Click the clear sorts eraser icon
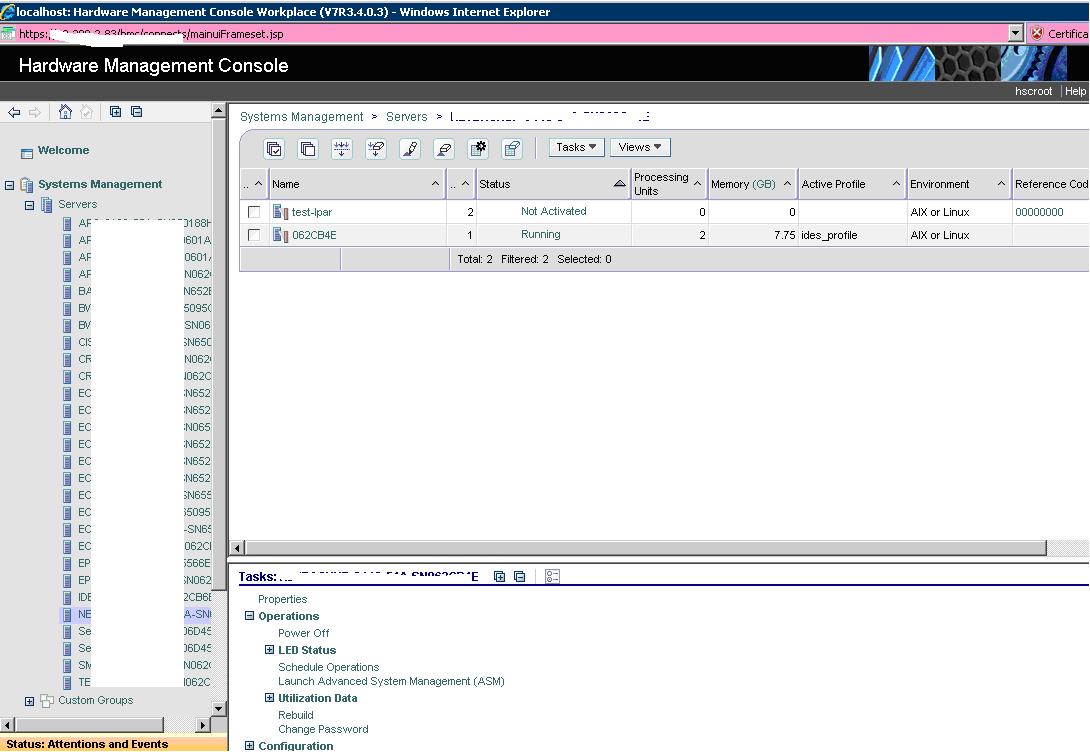Image resolution: width=1090 pixels, height=752 pixels. (x=444, y=147)
